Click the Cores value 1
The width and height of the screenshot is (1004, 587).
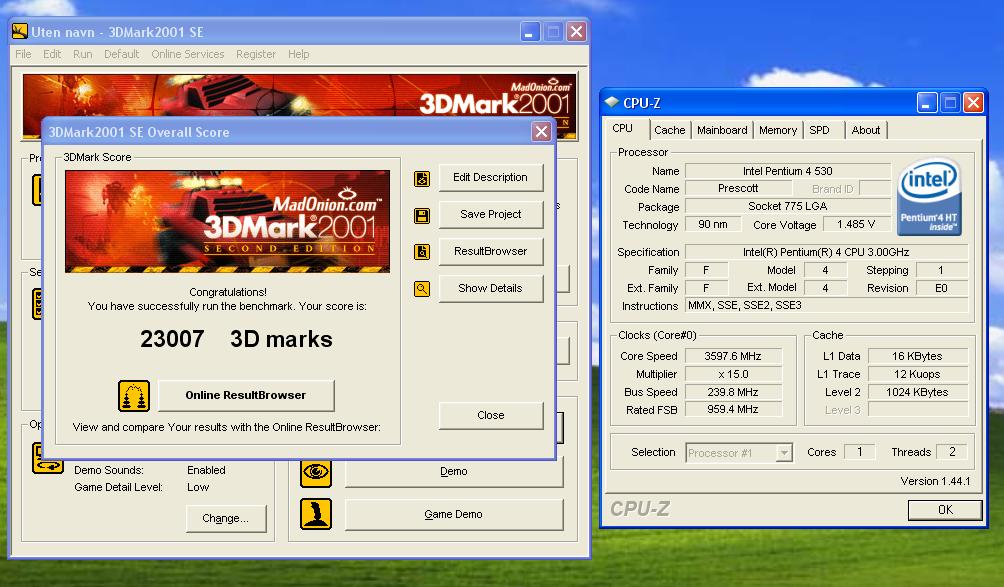tap(860, 452)
